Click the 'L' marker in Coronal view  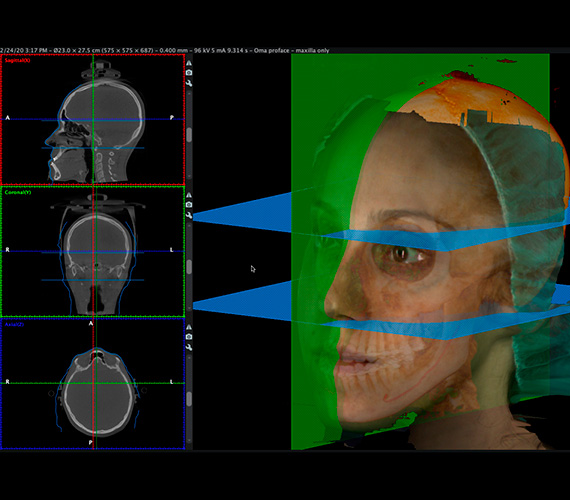172,250
